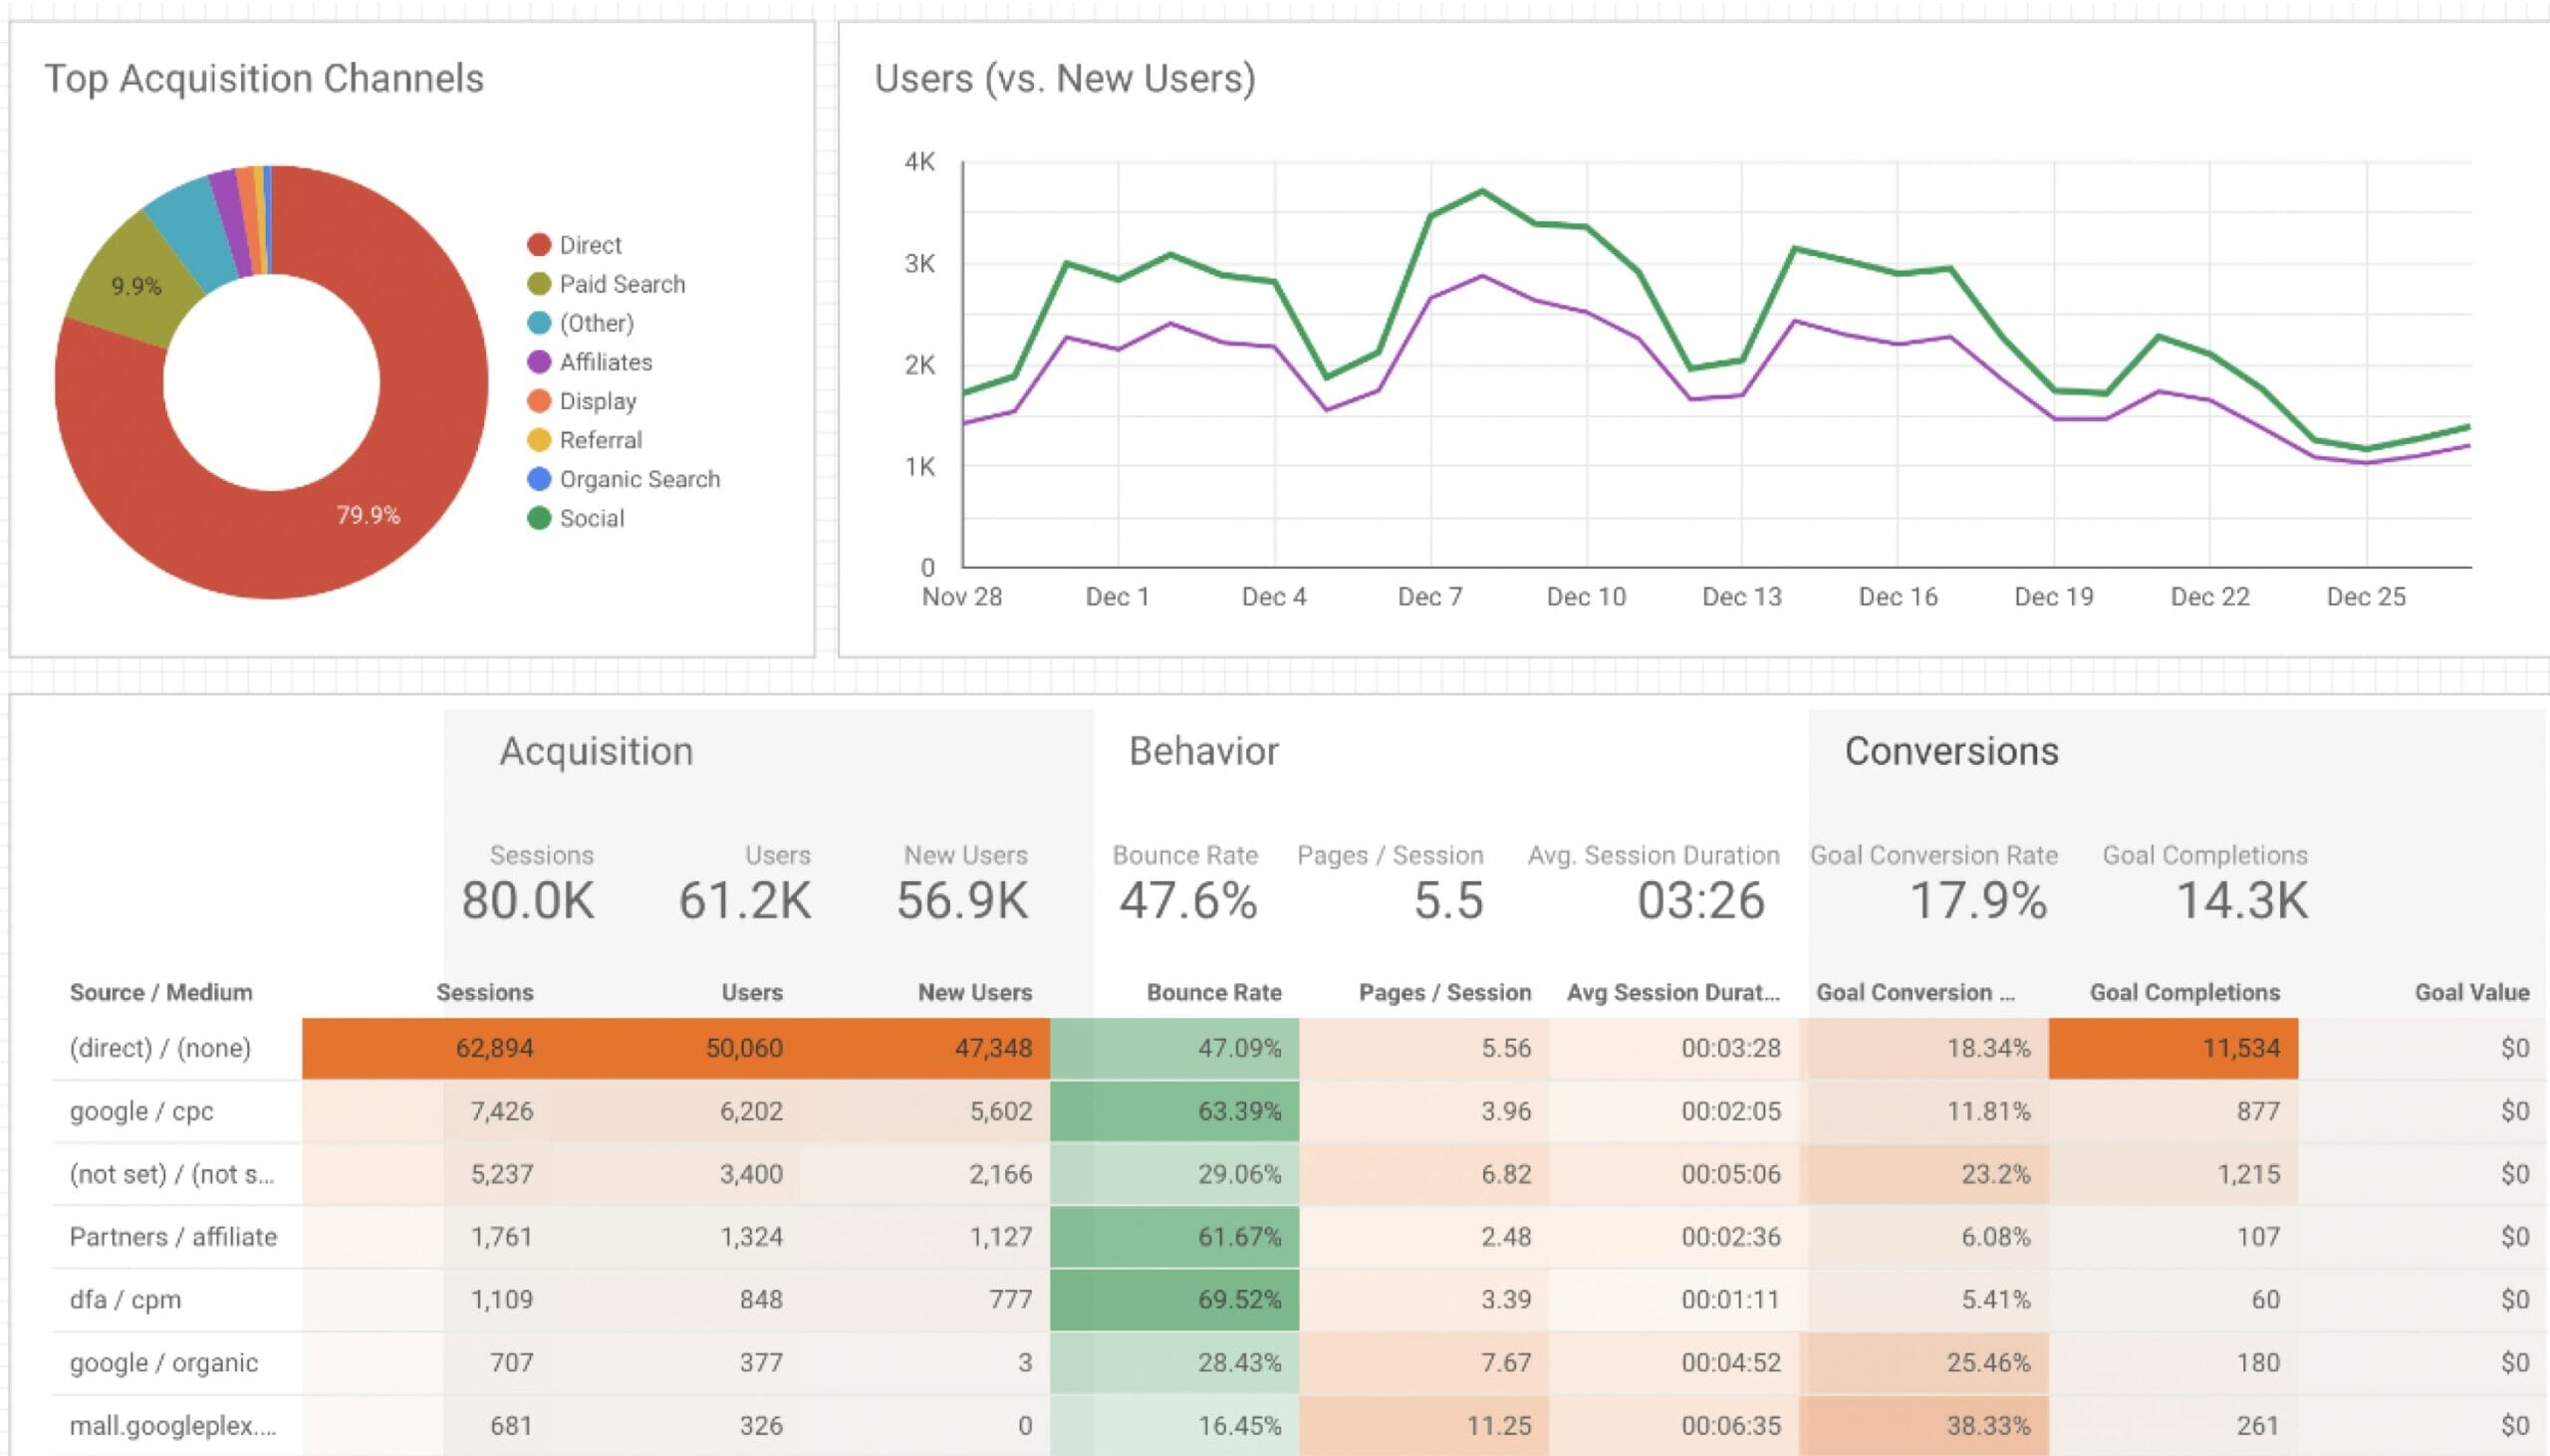Click the Organic Search legend dot
This screenshot has height=1456, width=2550.
pos(539,479)
